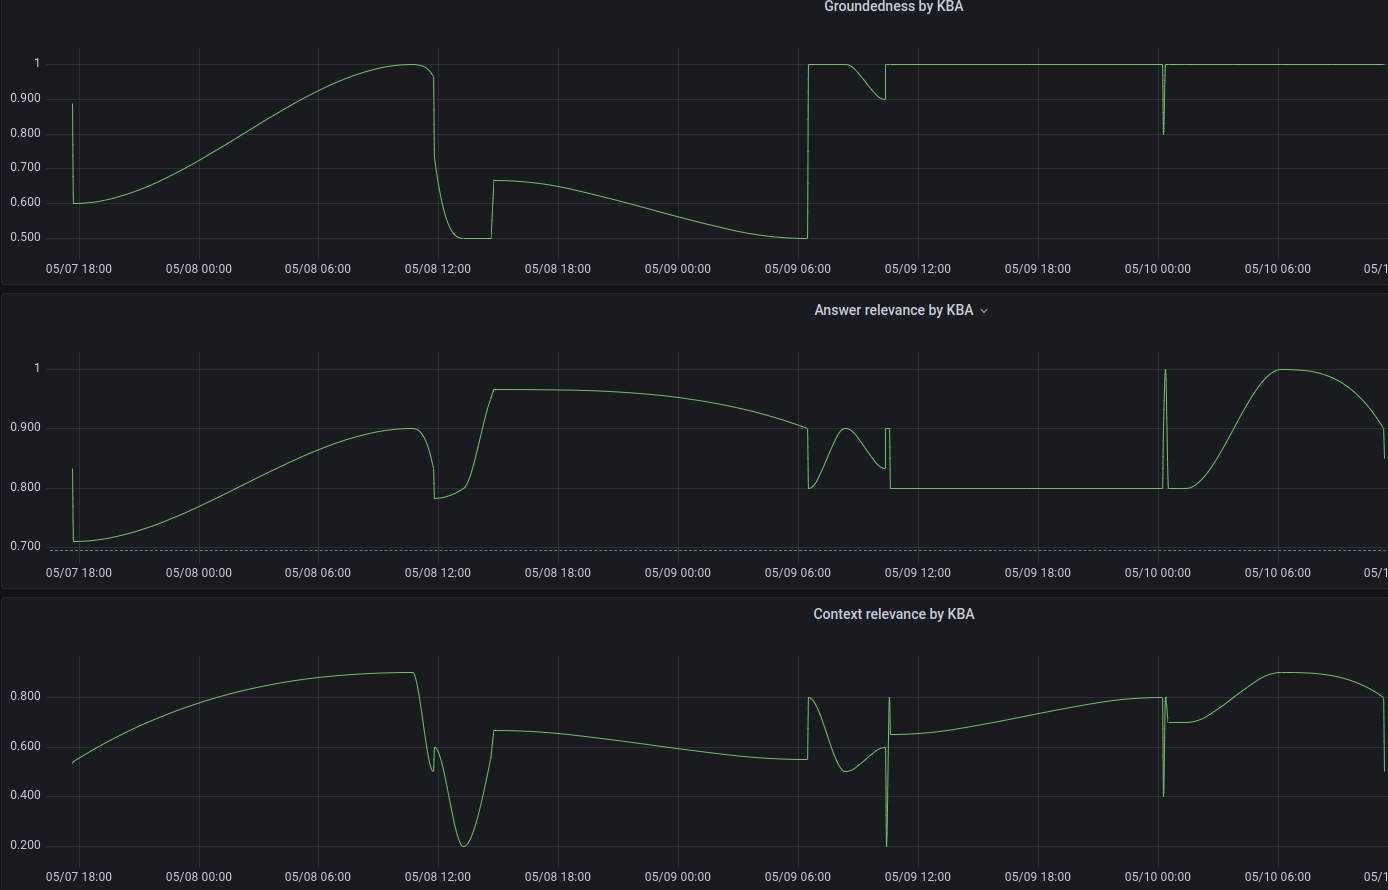This screenshot has height=890, width=1388.
Task: Click 05/08 12:00 time label in Groundedness chart
Action: (438, 269)
